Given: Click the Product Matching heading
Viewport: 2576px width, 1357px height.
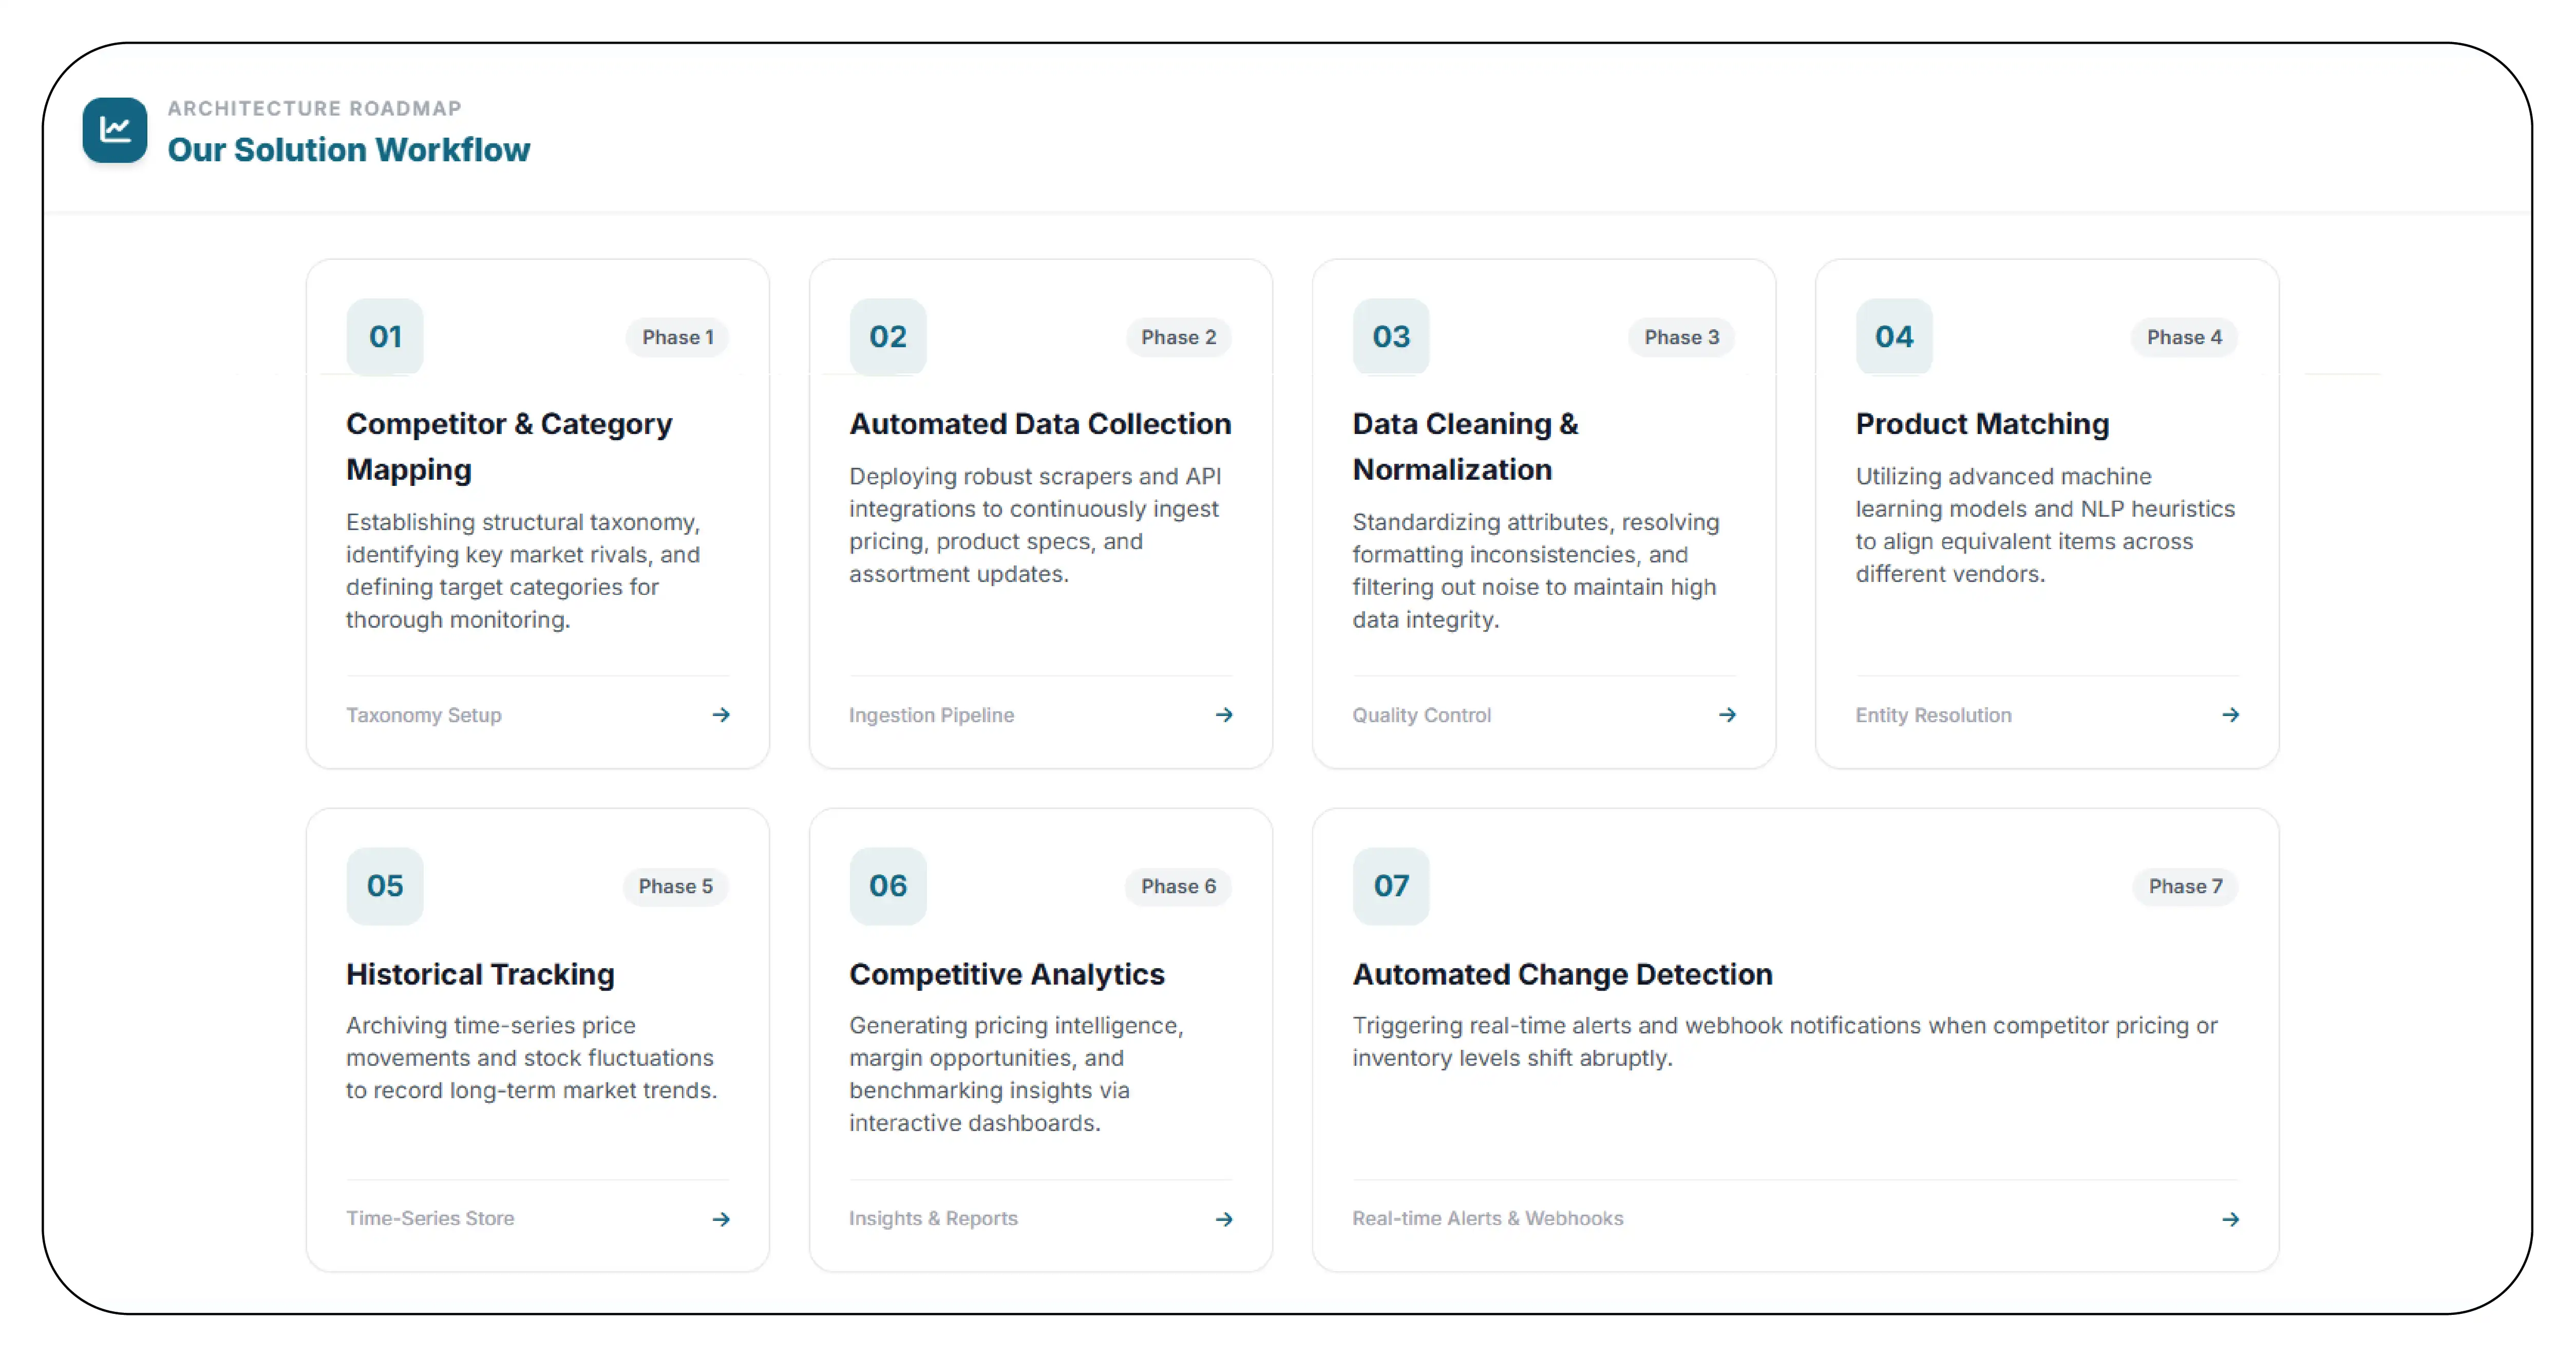Looking at the screenshot, I should tap(1982, 424).
